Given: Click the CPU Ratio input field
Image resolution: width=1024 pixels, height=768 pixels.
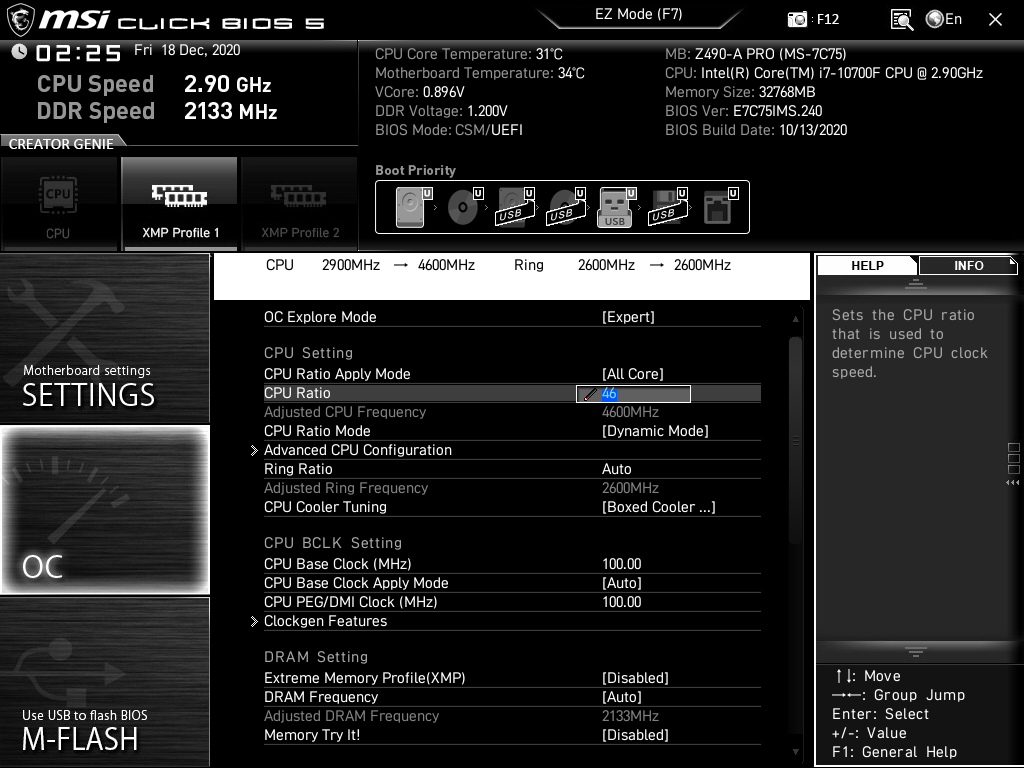Looking at the screenshot, I should 633,394.
